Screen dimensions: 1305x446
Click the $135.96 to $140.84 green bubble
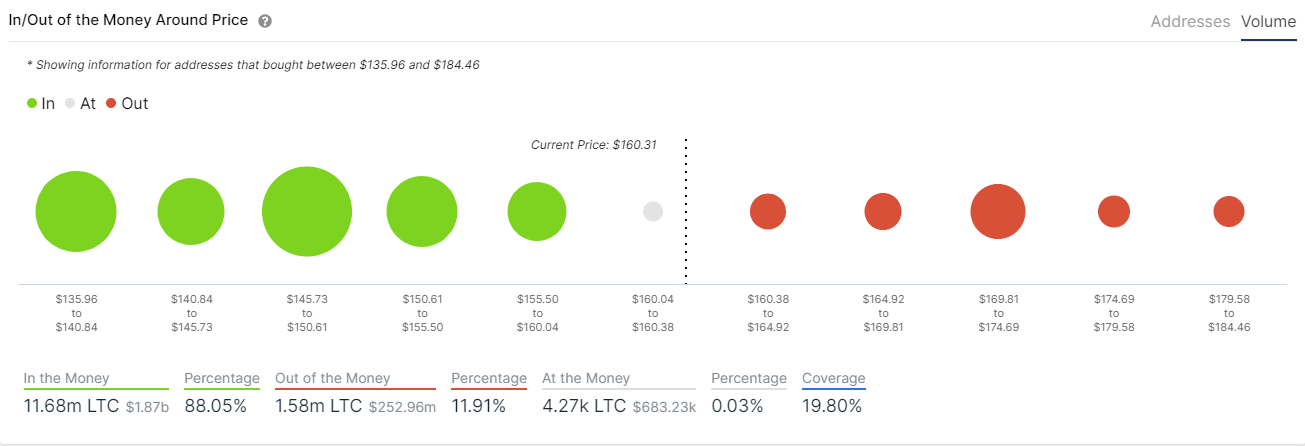(x=76, y=211)
